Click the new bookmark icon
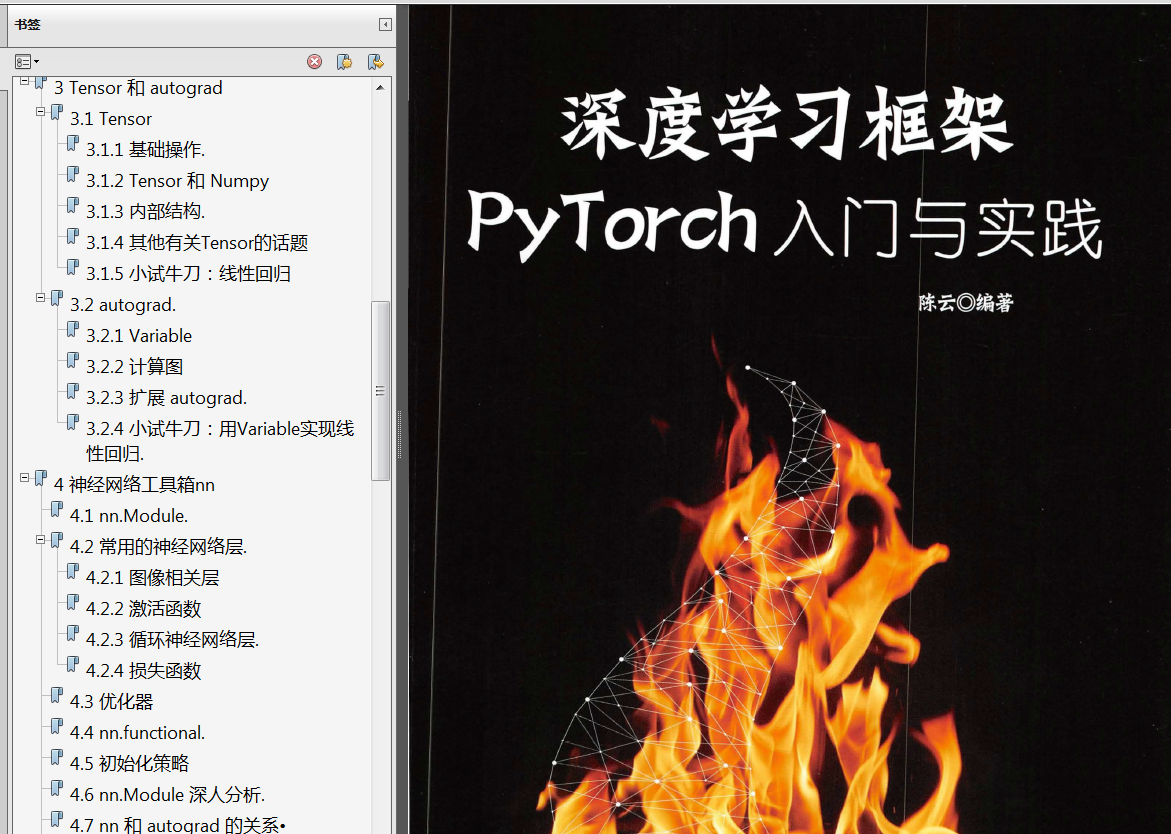 345,62
